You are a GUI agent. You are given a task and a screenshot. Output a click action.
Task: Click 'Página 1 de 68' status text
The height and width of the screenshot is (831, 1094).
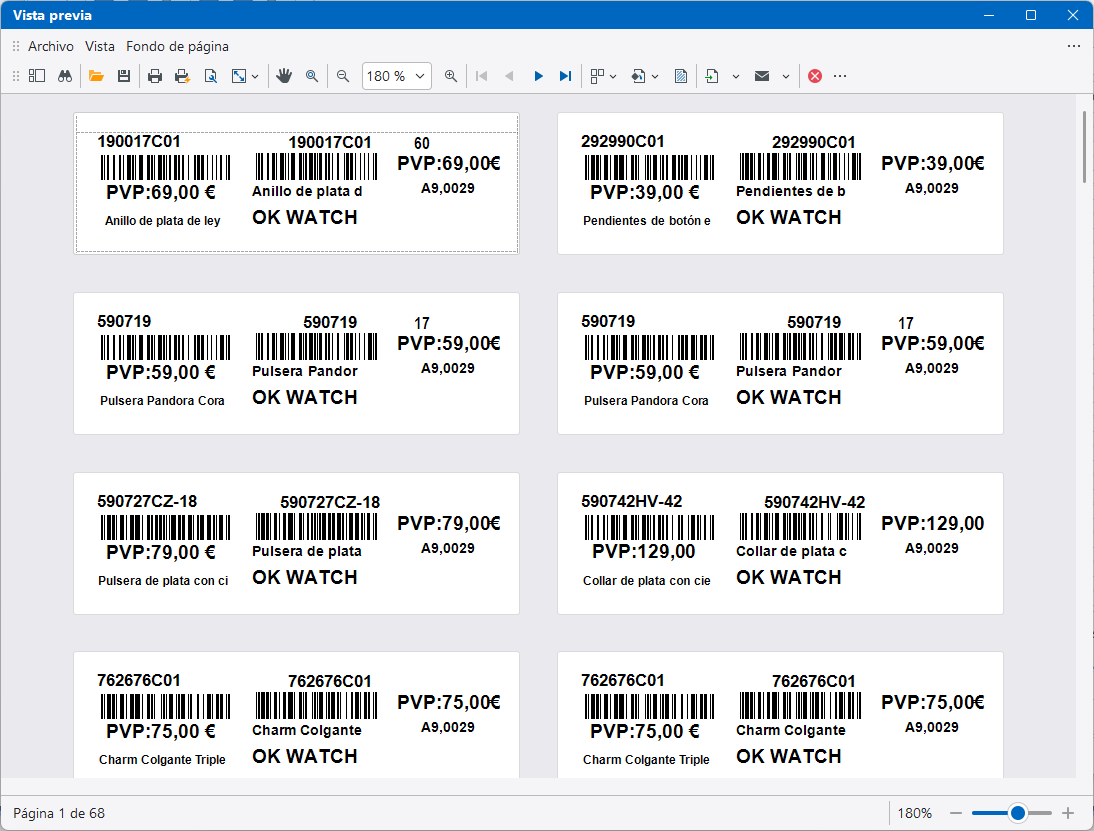[59, 813]
